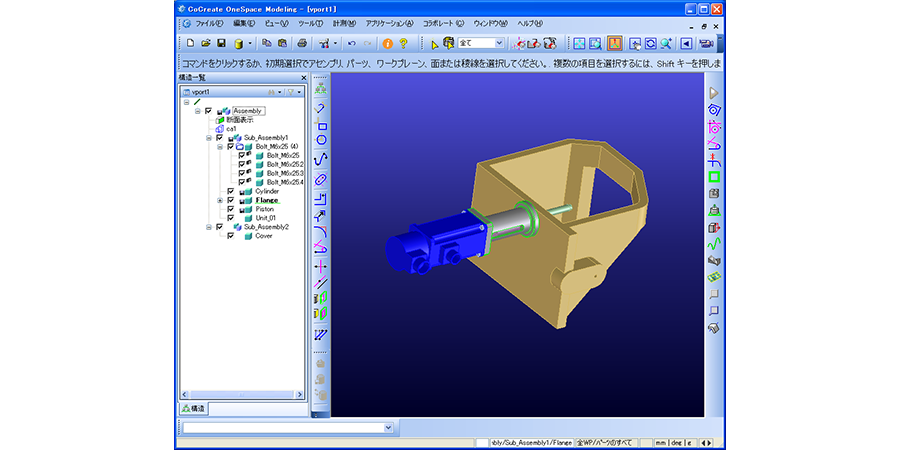Click the New document icon
Image resolution: width=900 pixels, height=450 pixels.
pyautogui.click(x=190, y=44)
